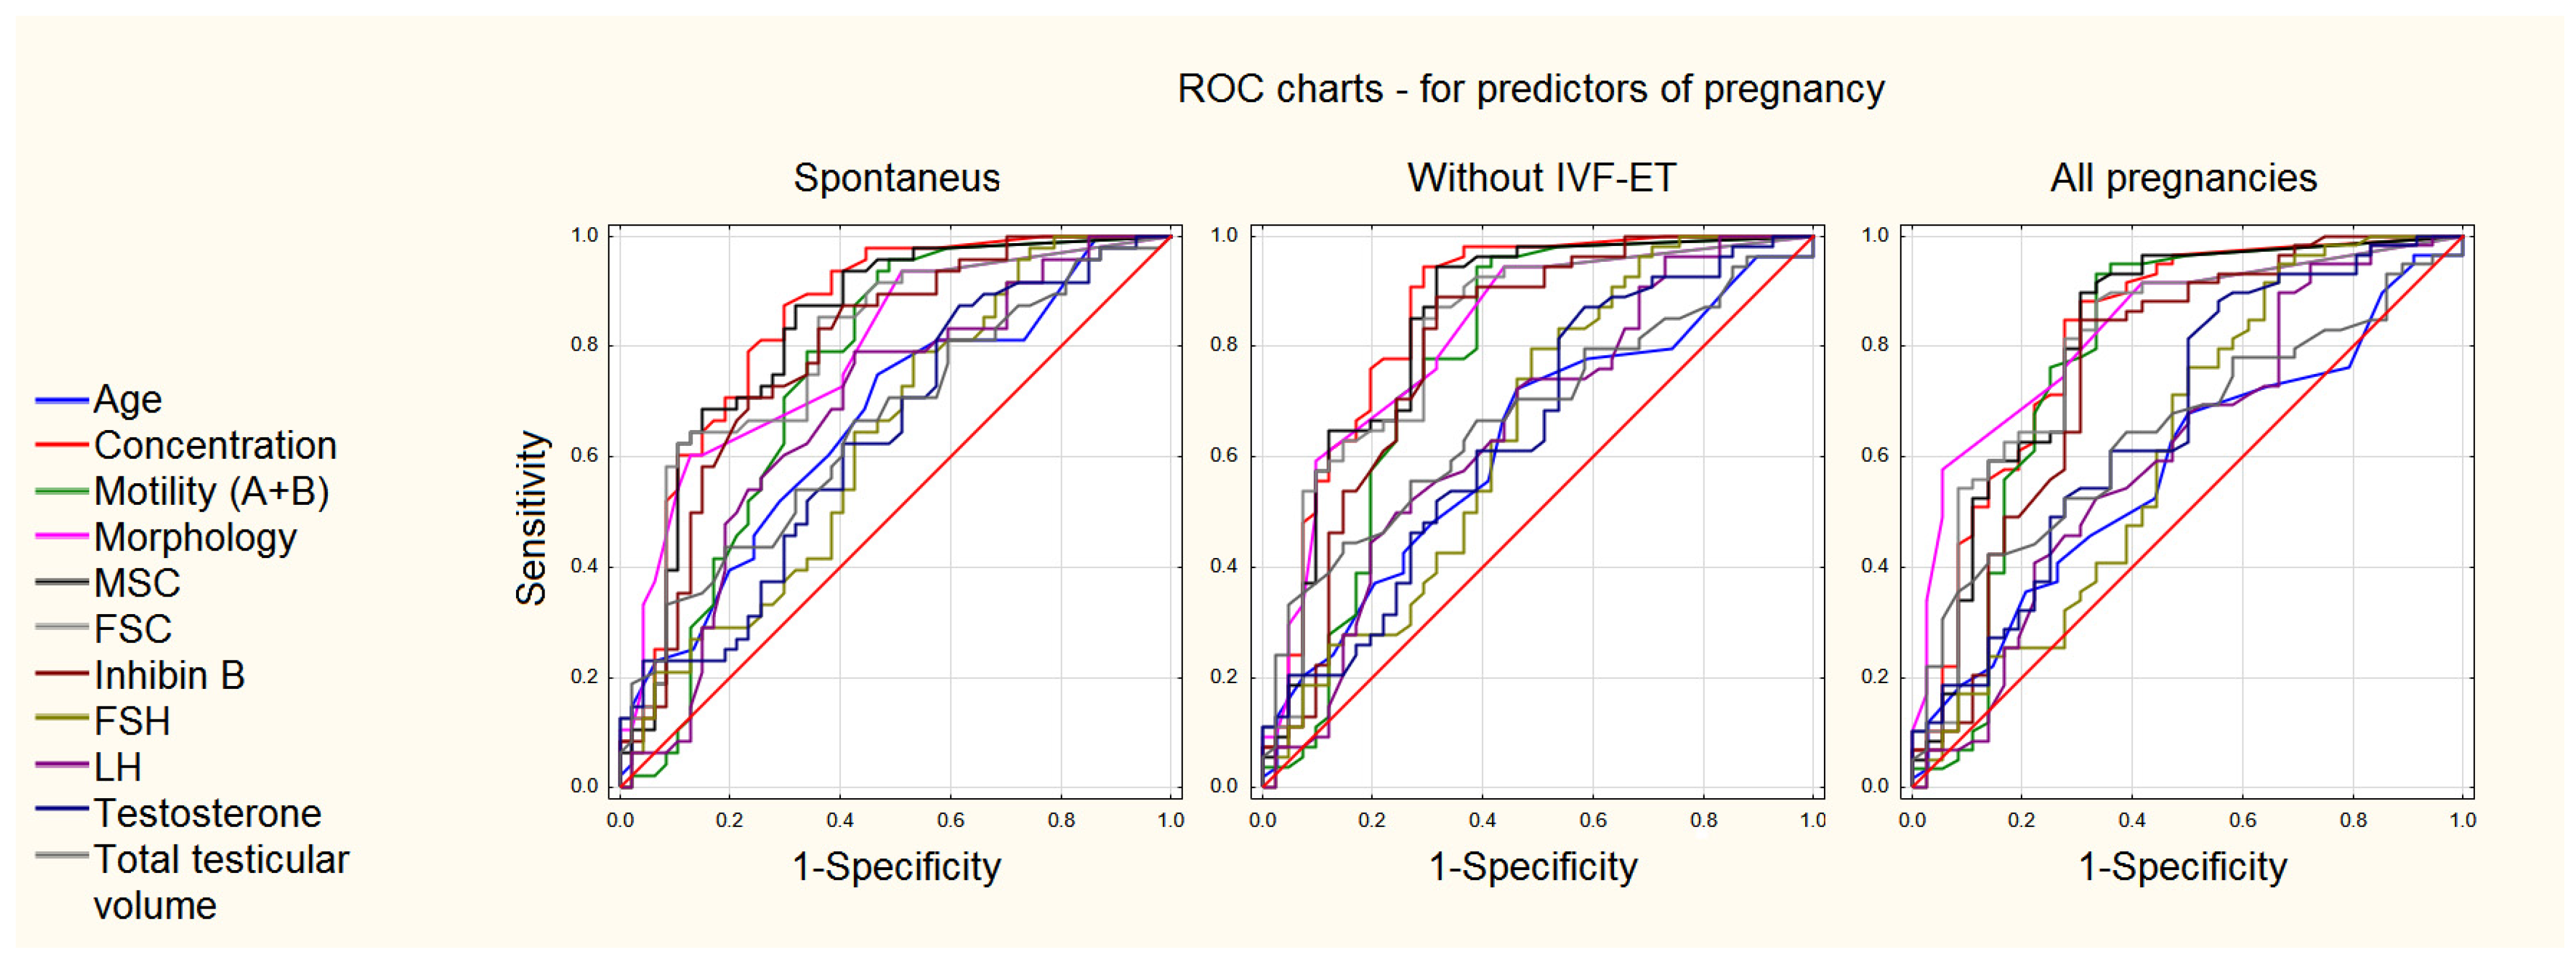The height and width of the screenshot is (963, 2576).
Task: Click the green Motility (A+B) legend line
Action: [62, 492]
